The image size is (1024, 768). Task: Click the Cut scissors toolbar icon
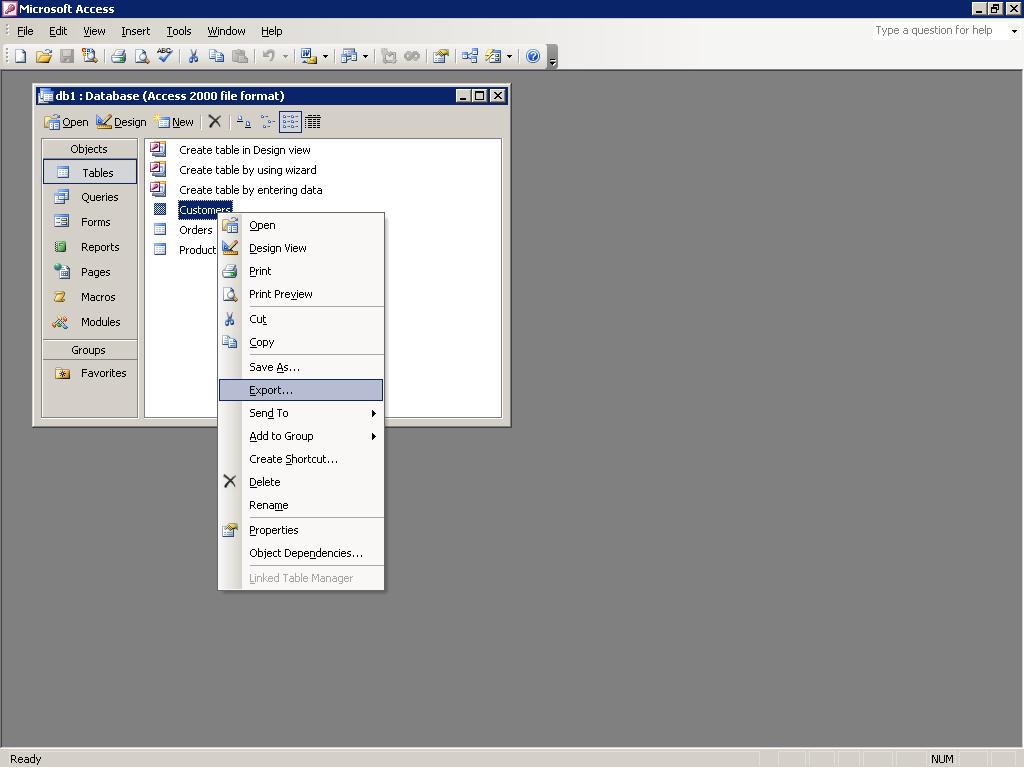click(x=193, y=56)
